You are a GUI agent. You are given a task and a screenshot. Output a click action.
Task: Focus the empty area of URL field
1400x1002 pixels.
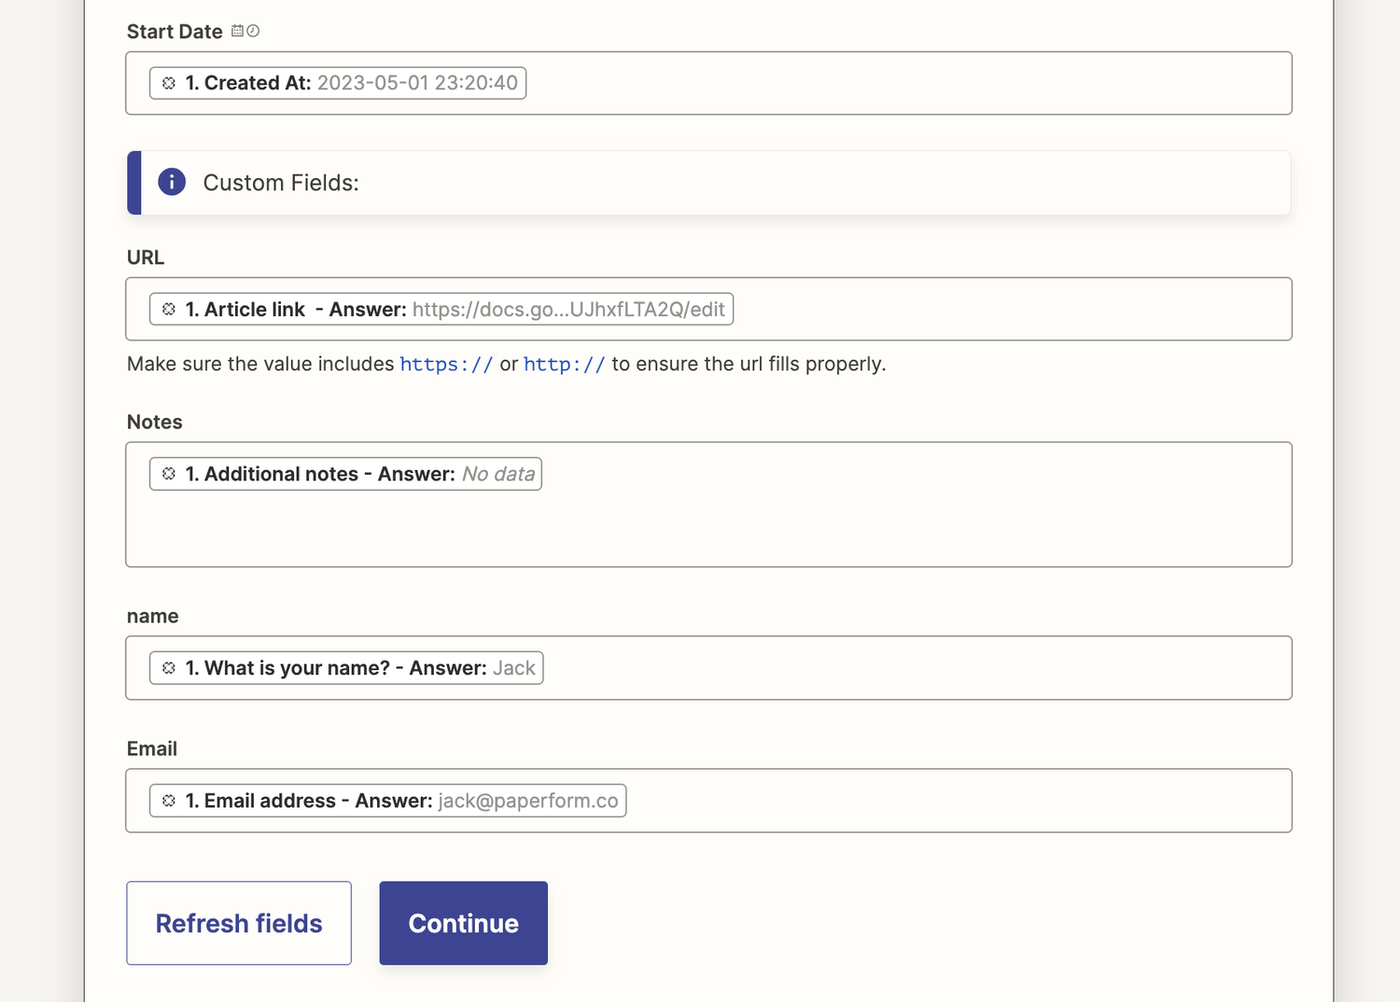1000,310
